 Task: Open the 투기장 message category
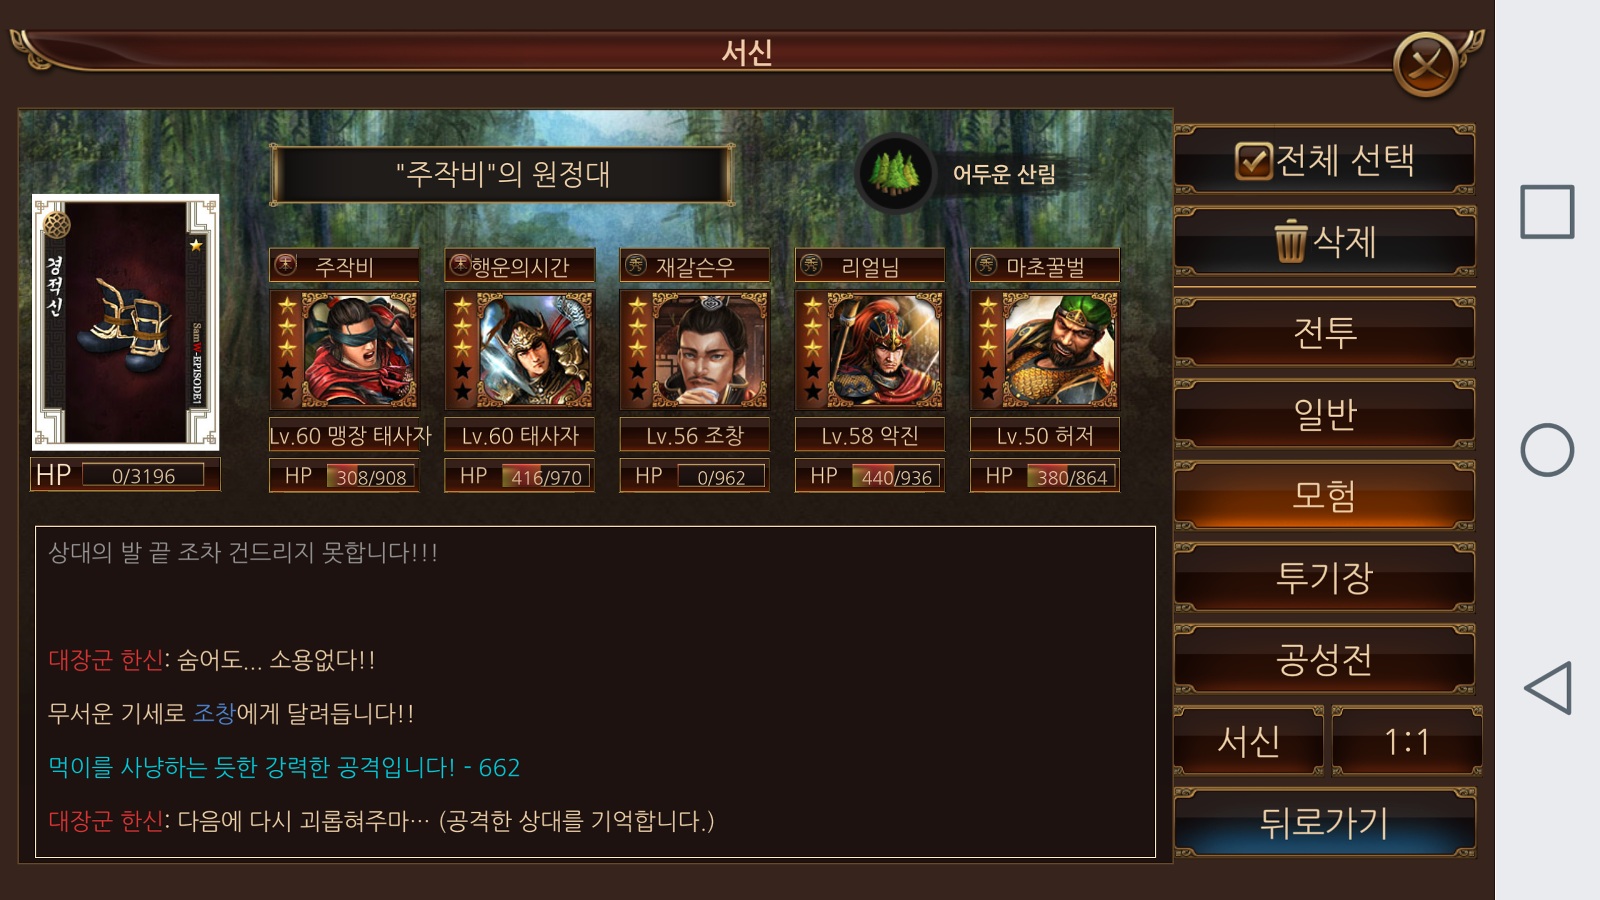click(x=1325, y=578)
